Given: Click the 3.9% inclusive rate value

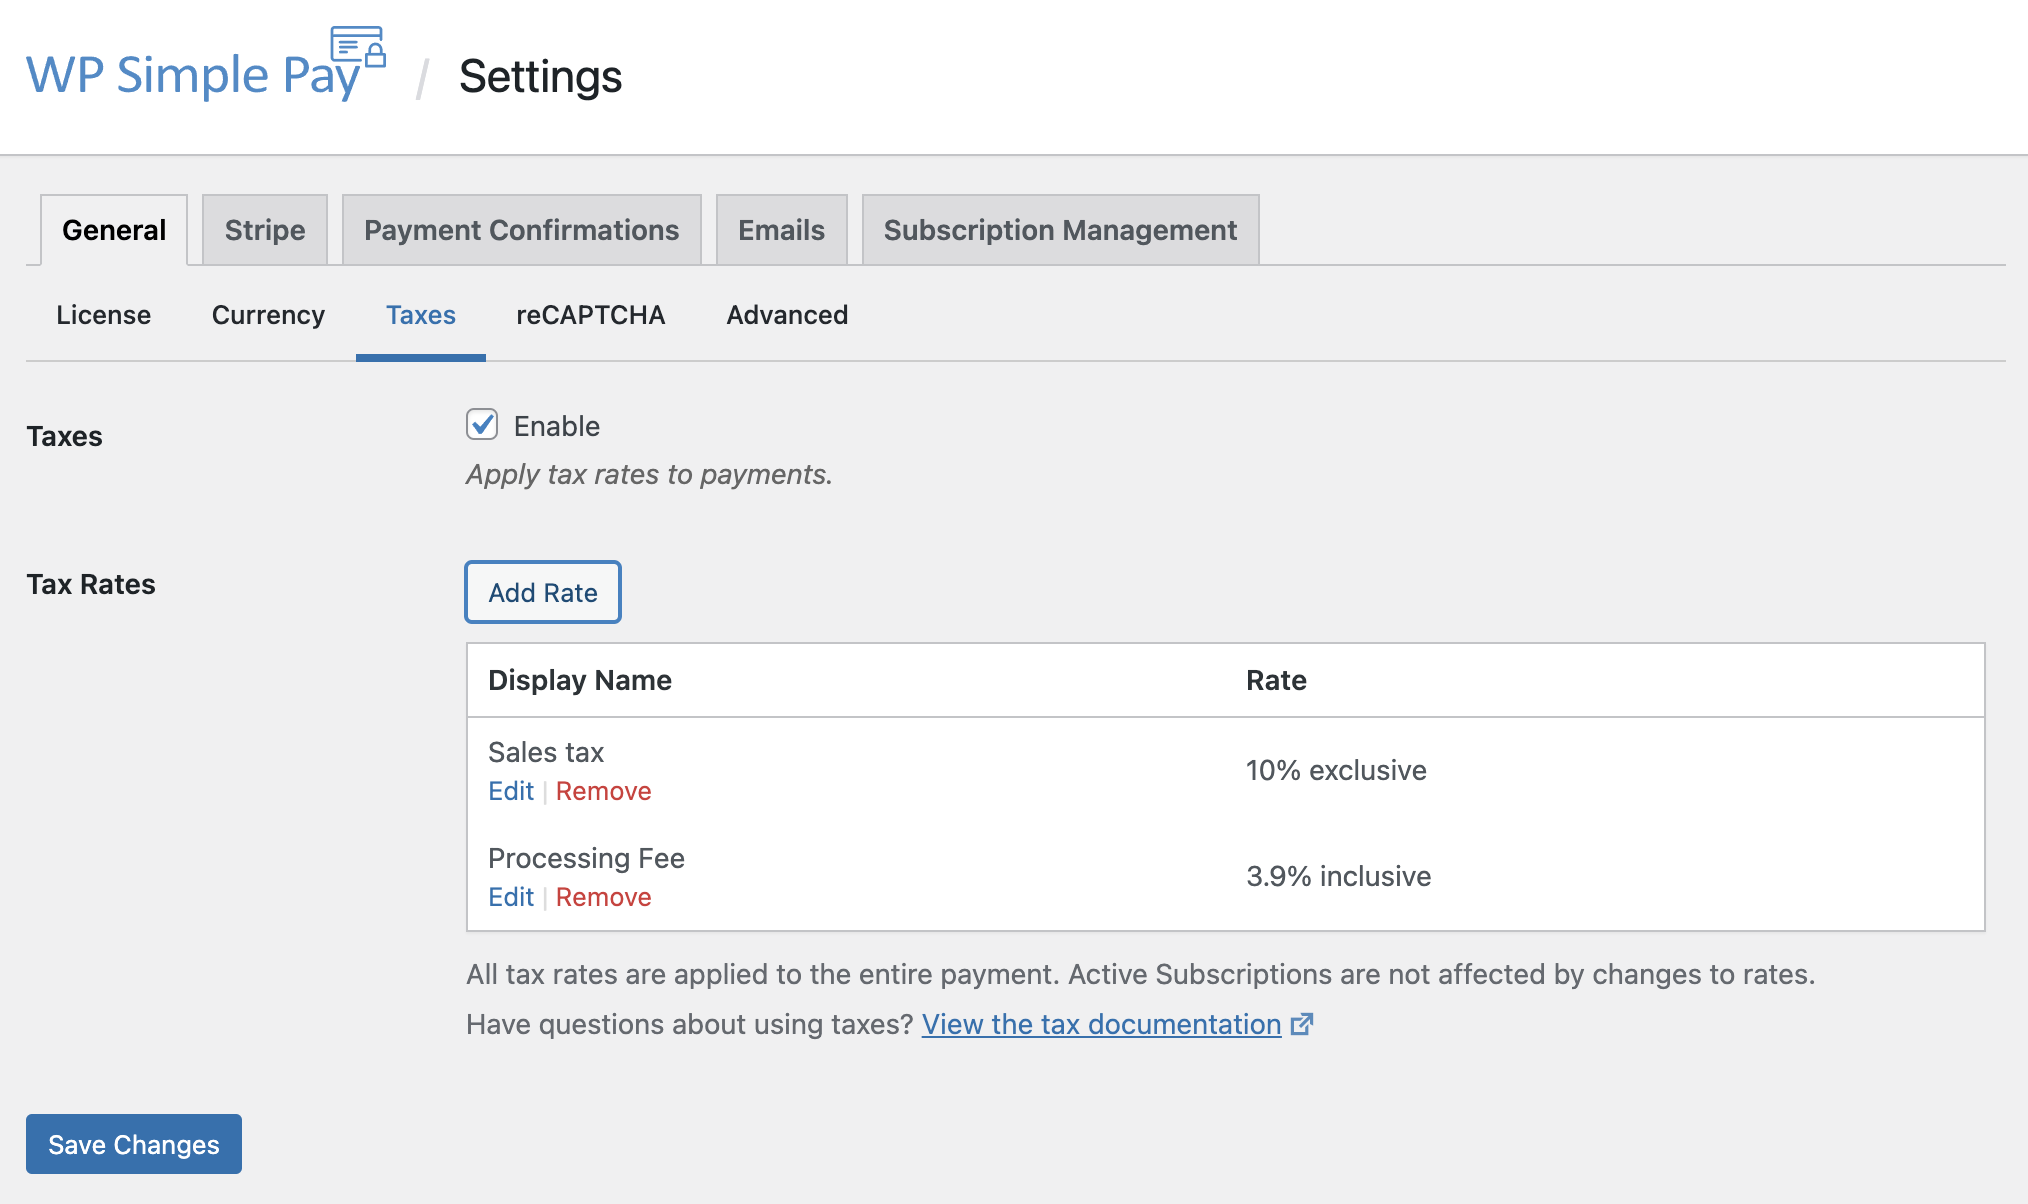Looking at the screenshot, I should coord(1338,876).
